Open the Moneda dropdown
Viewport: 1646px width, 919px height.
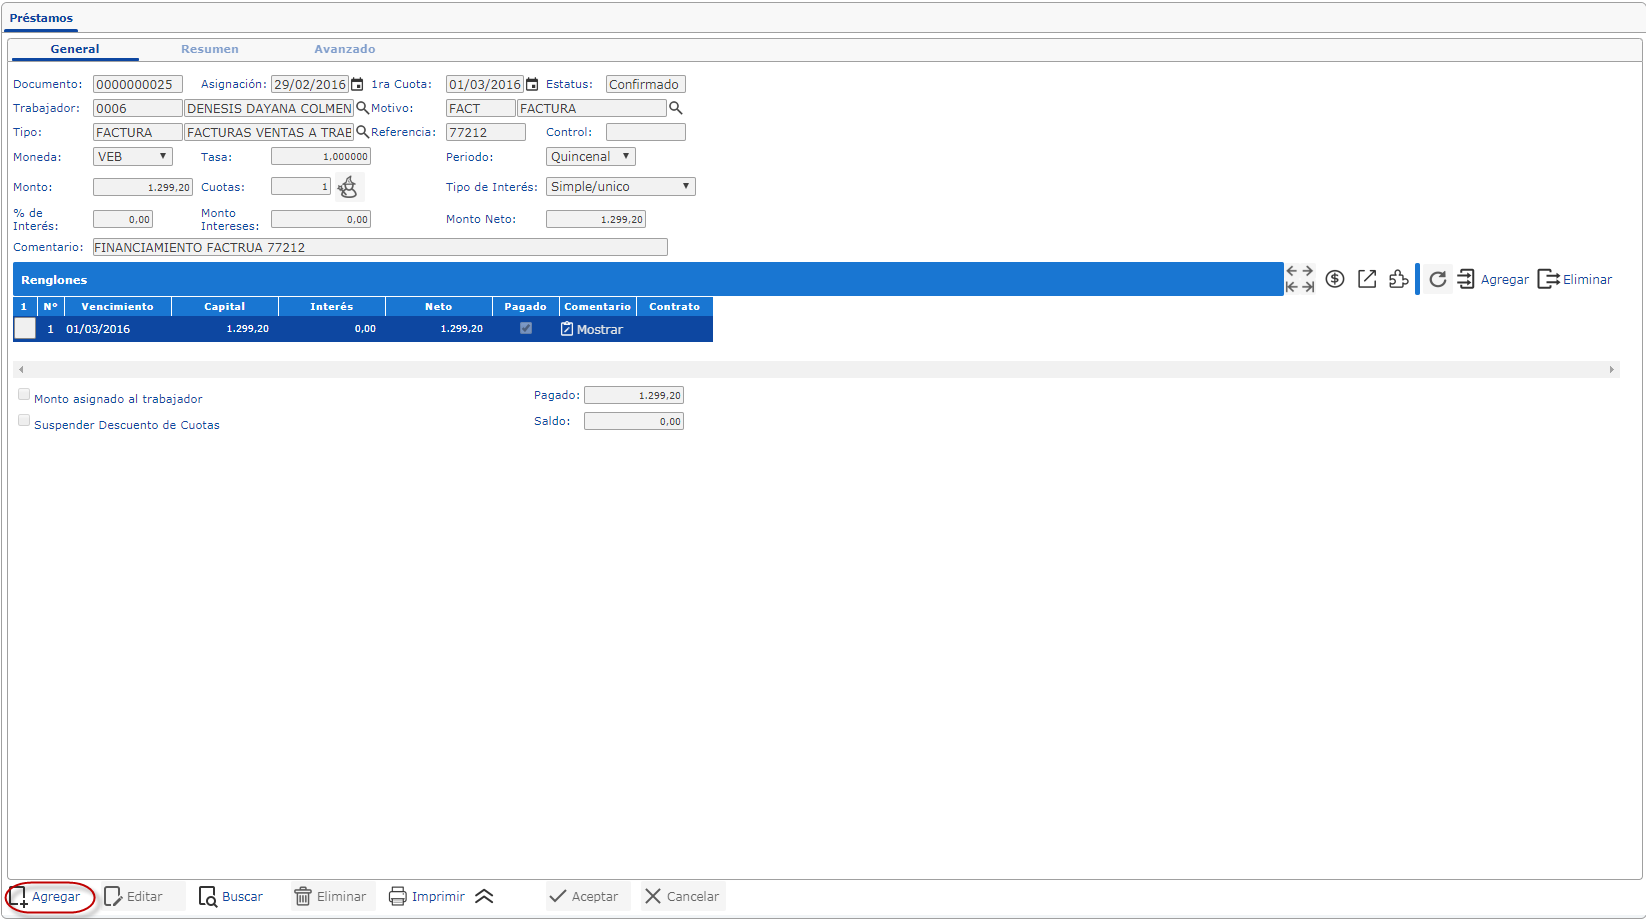coord(133,157)
